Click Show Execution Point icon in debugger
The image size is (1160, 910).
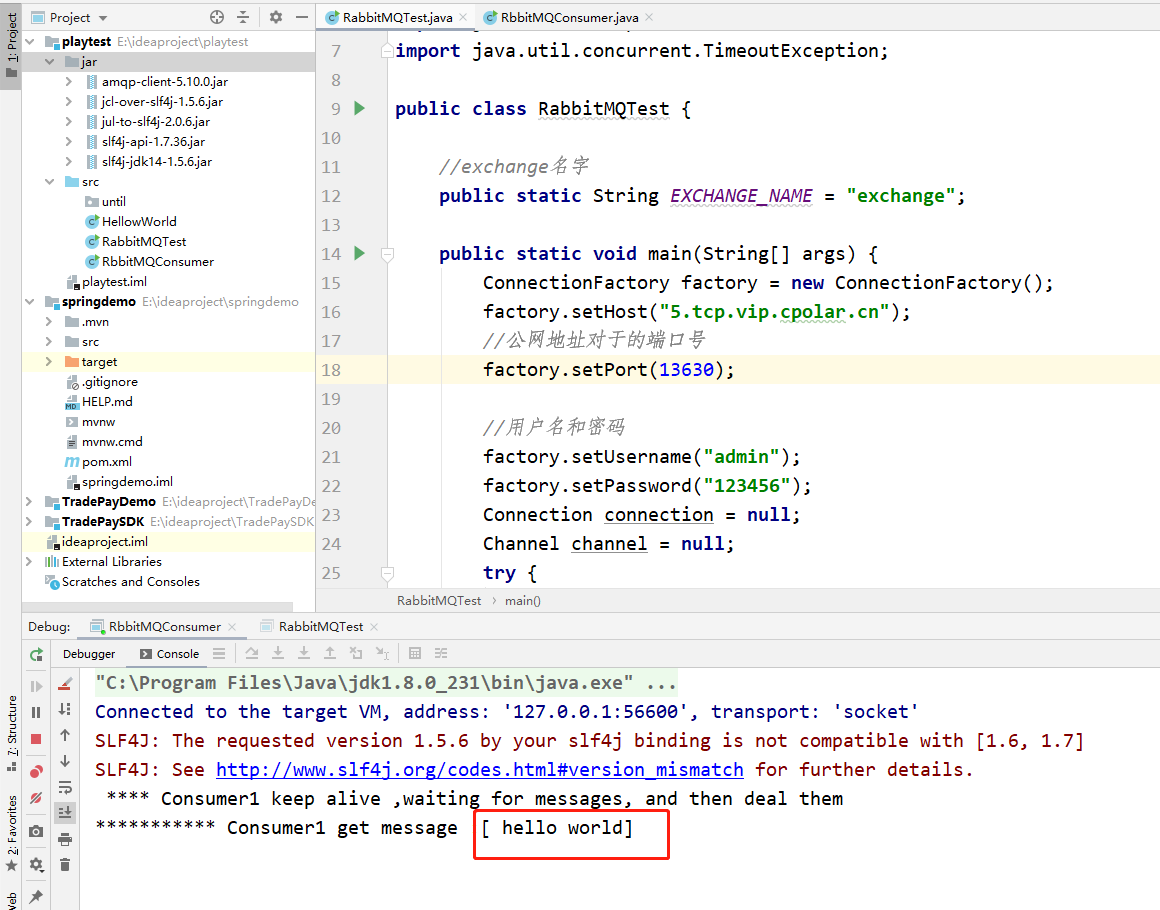(x=219, y=653)
